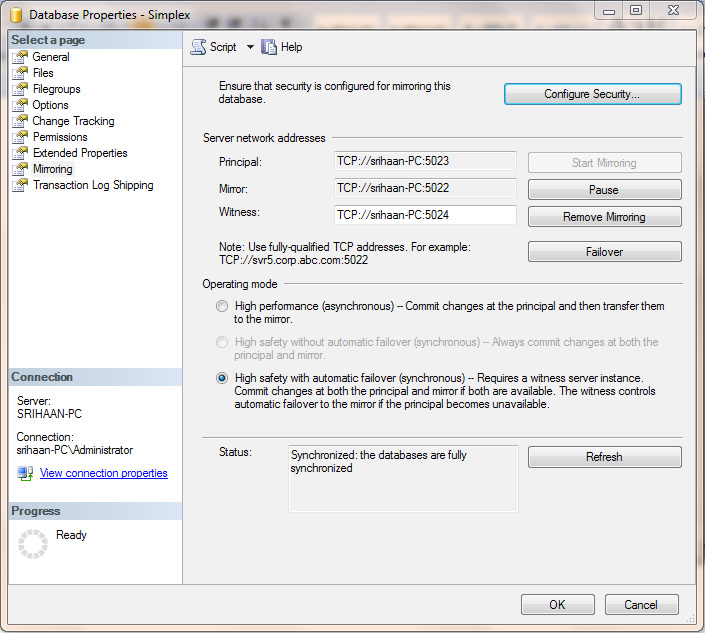Select the Mirroring page

click(x=53, y=169)
